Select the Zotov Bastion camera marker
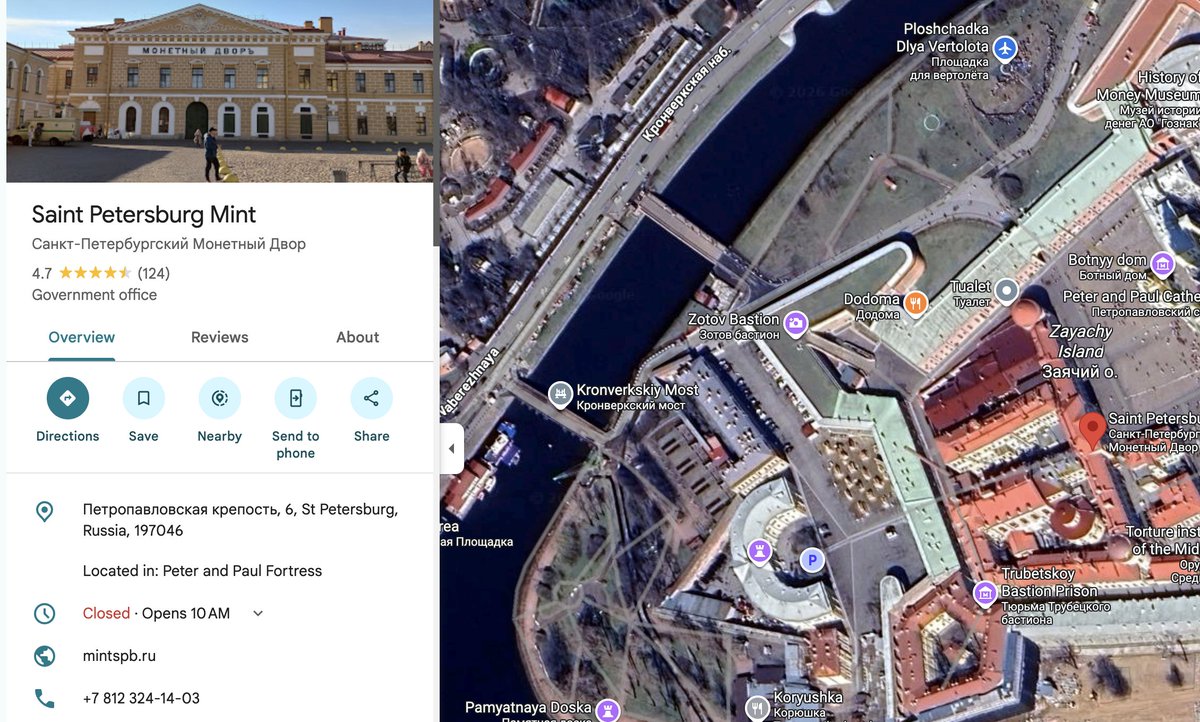The width and height of the screenshot is (1200, 722). click(x=796, y=322)
